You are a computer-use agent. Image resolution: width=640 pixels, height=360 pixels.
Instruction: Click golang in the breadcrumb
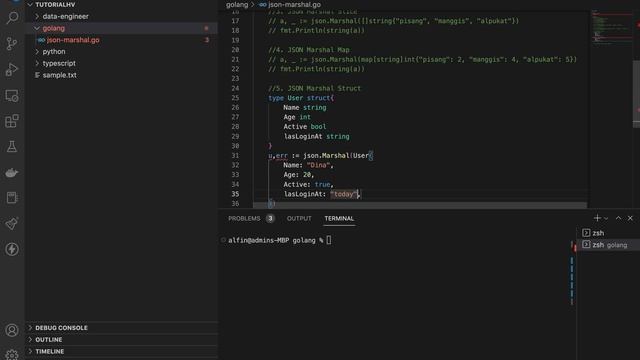[x=237, y=4]
